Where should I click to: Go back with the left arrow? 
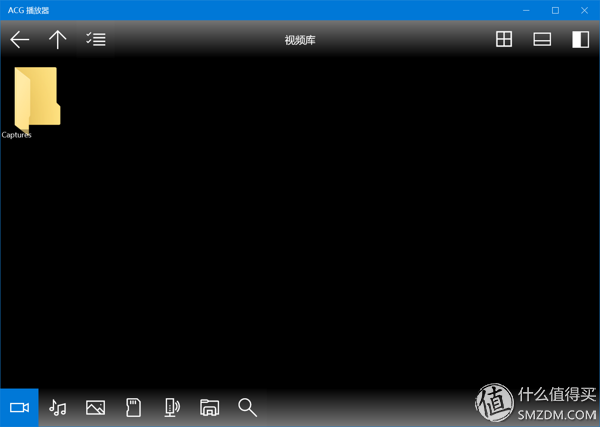pyautogui.click(x=20, y=40)
